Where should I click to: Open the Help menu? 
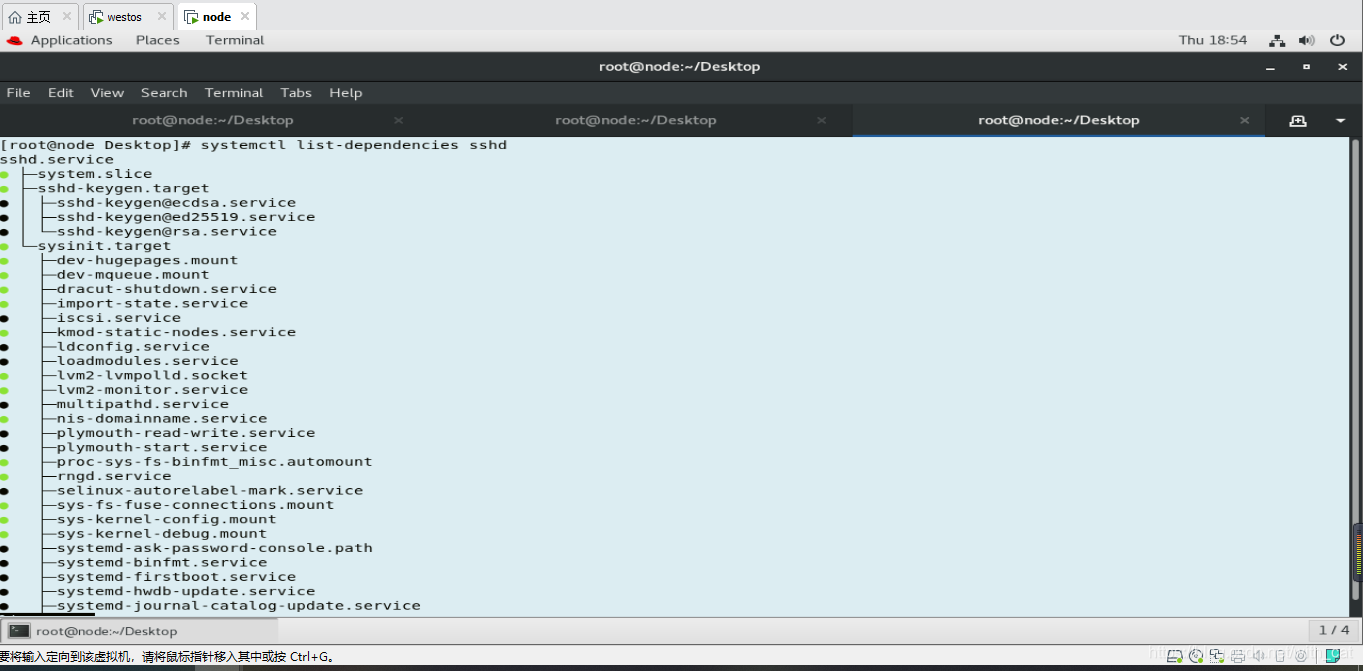pos(346,93)
